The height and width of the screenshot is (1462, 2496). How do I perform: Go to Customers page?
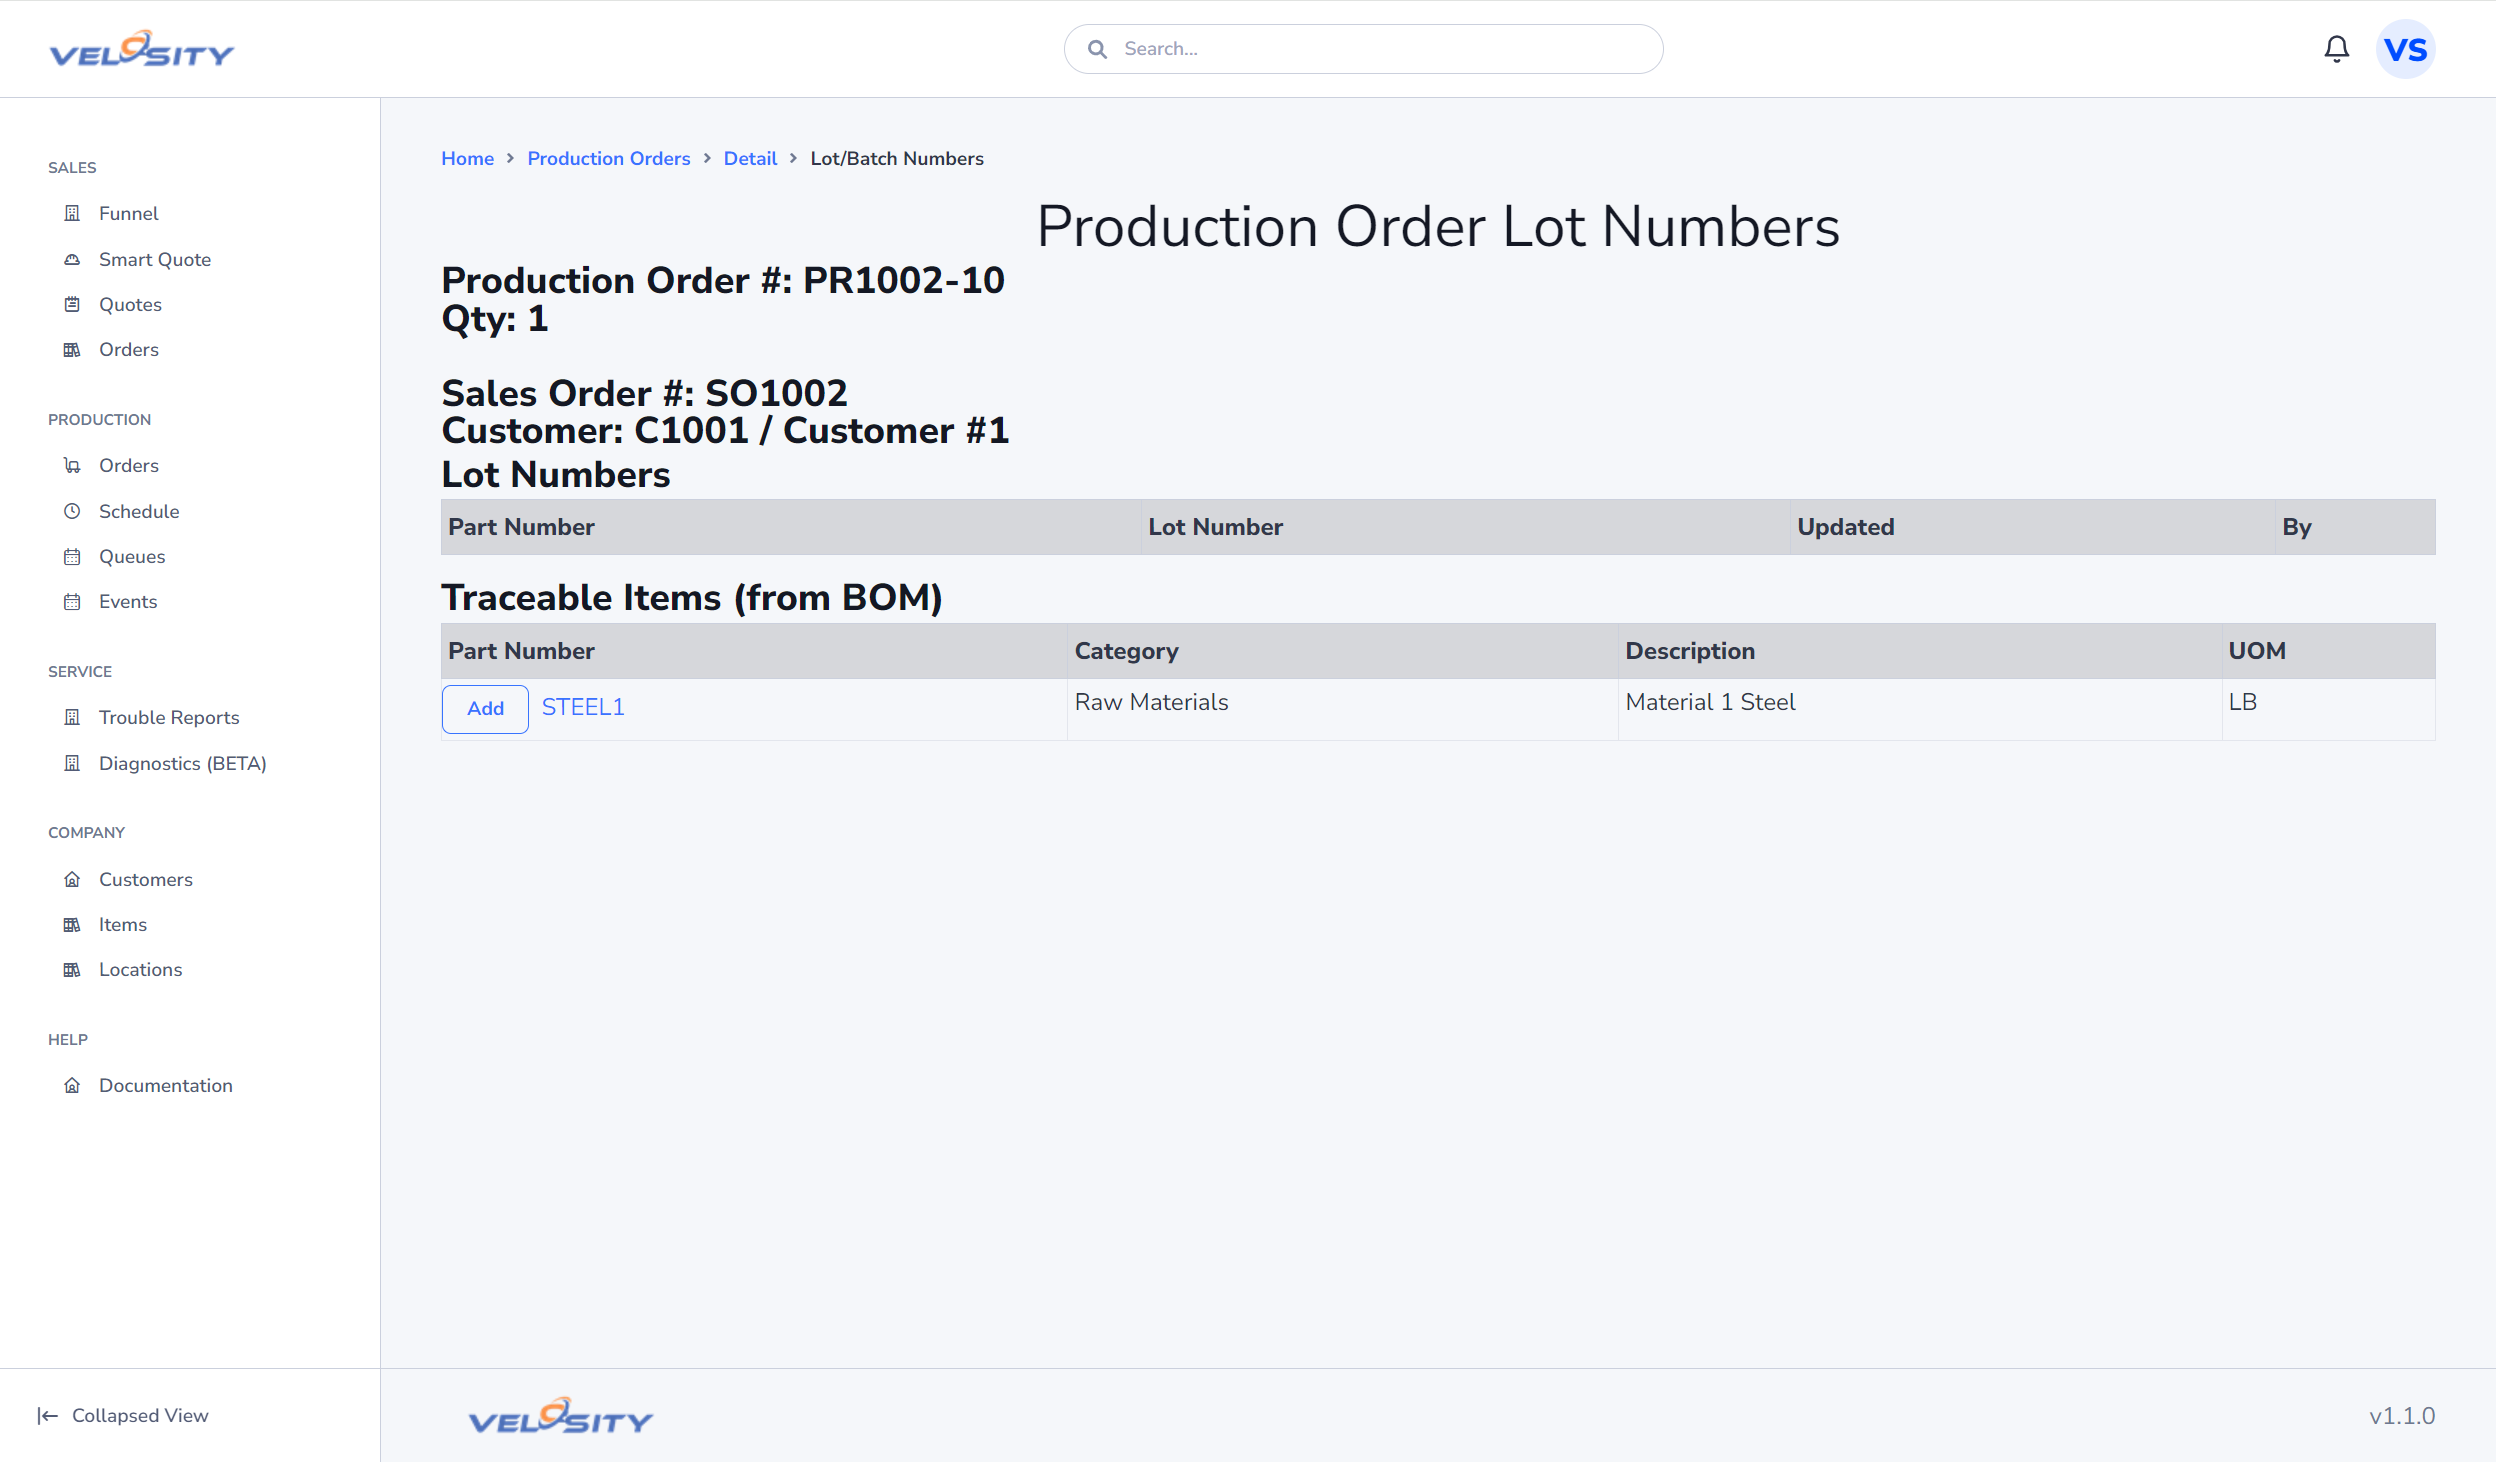tap(146, 879)
